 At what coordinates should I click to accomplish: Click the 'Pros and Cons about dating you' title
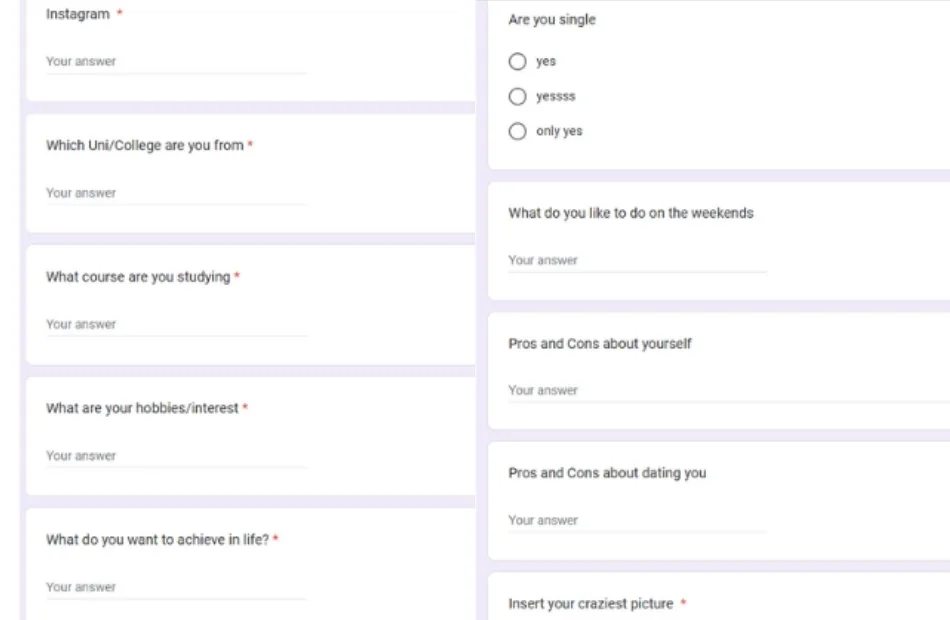point(607,473)
